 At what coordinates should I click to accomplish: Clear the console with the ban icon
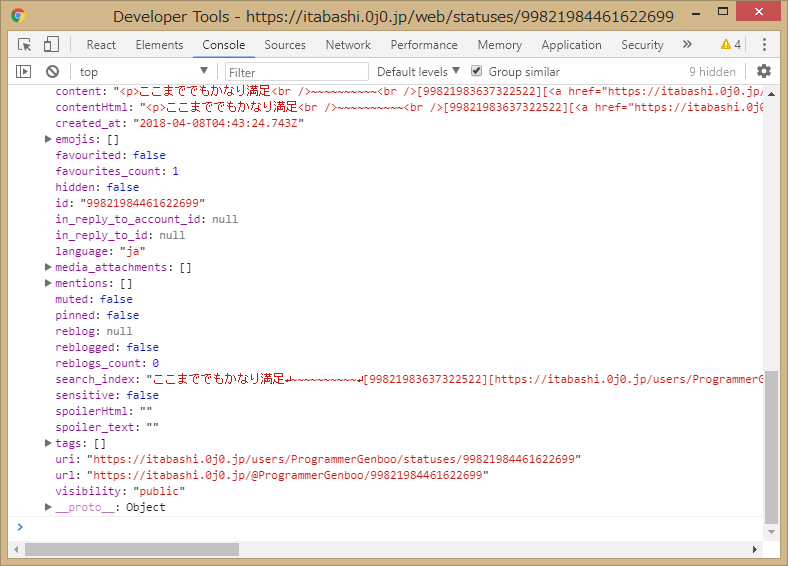(52, 72)
